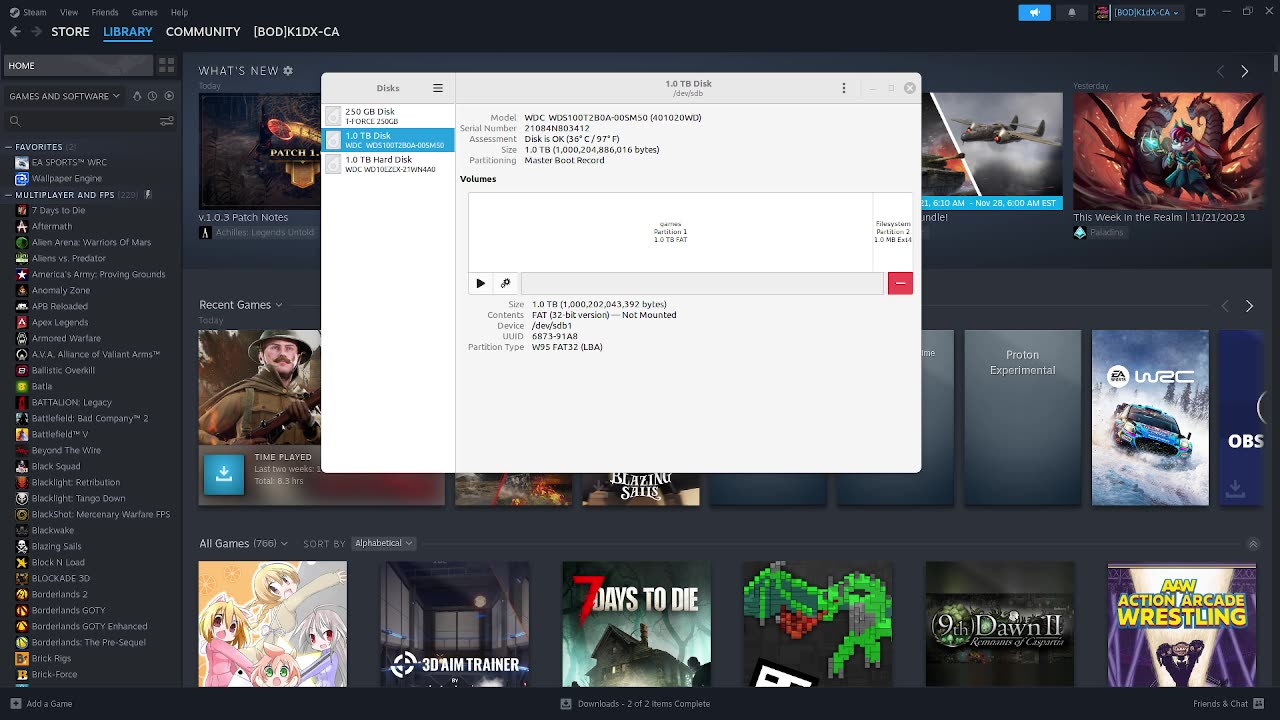Open additional partition options gears icon
This screenshot has height=720, width=1280.
point(505,283)
